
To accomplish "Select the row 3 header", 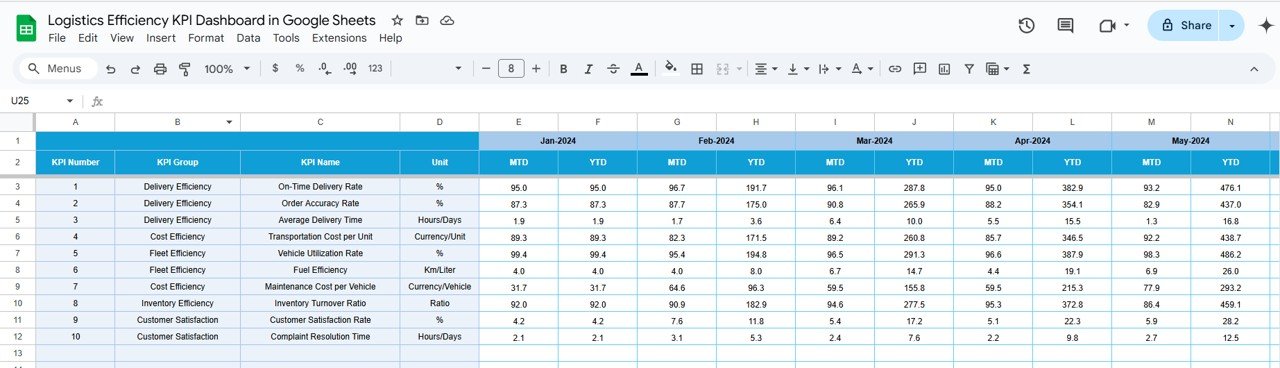I will [17, 187].
